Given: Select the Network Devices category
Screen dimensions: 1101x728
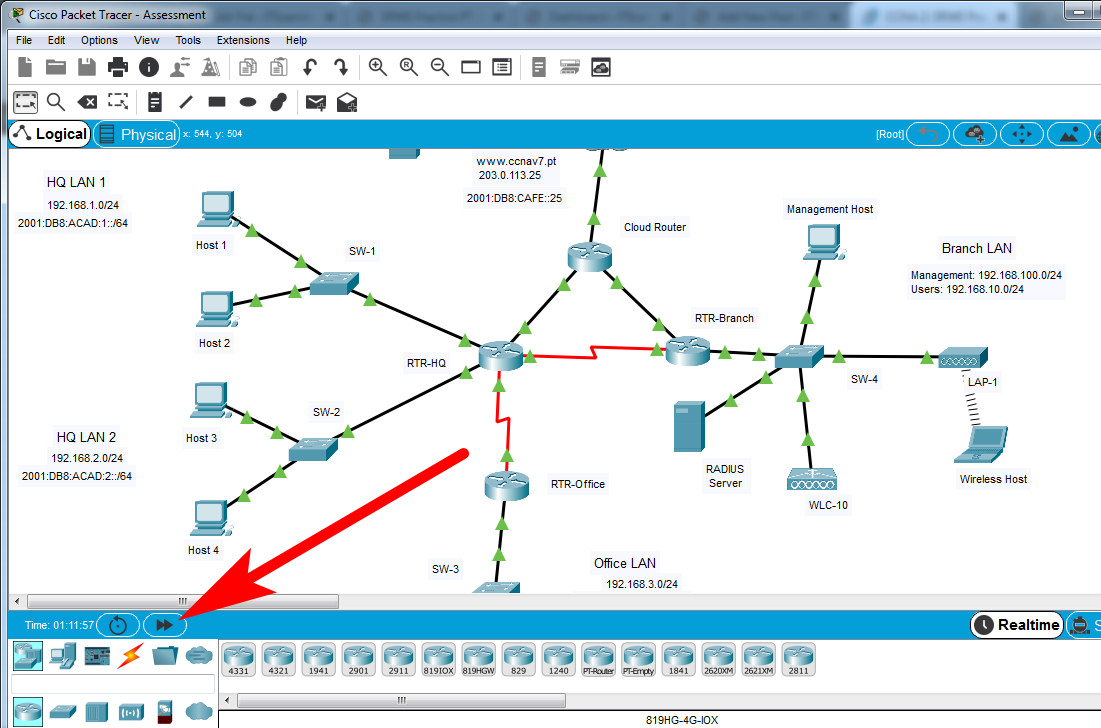Looking at the screenshot, I should point(28,656).
